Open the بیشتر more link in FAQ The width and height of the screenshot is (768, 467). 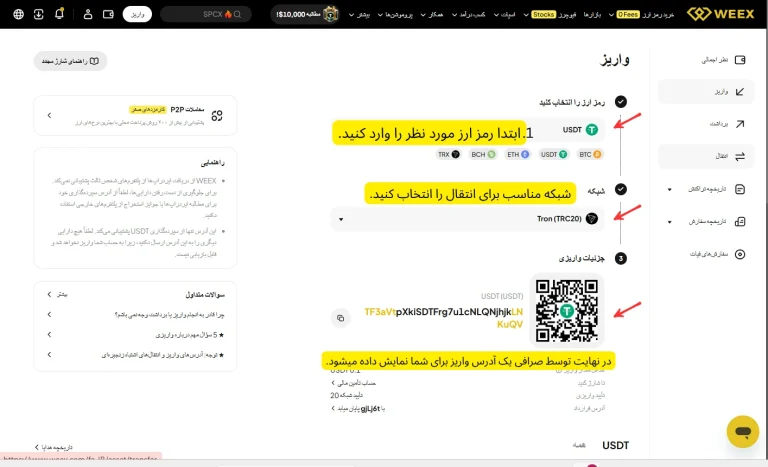(57, 294)
